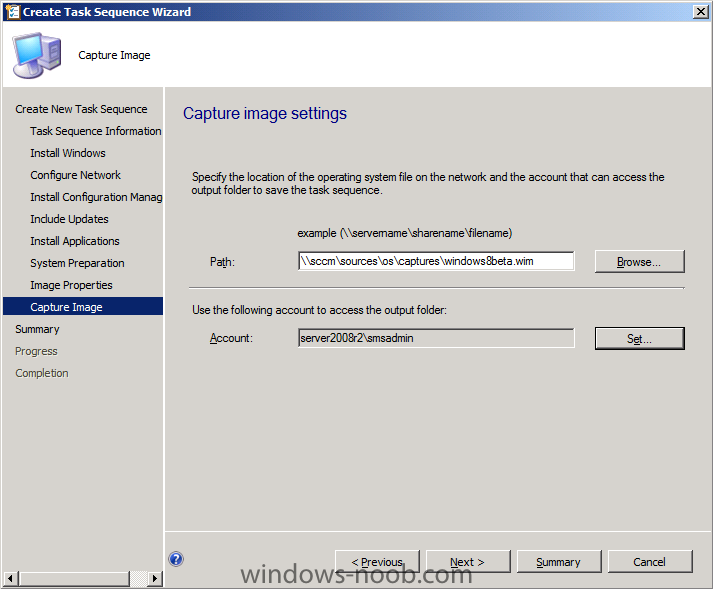Click the sidebar scrollbar left arrow
713x589 pixels.
tap(10, 579)
